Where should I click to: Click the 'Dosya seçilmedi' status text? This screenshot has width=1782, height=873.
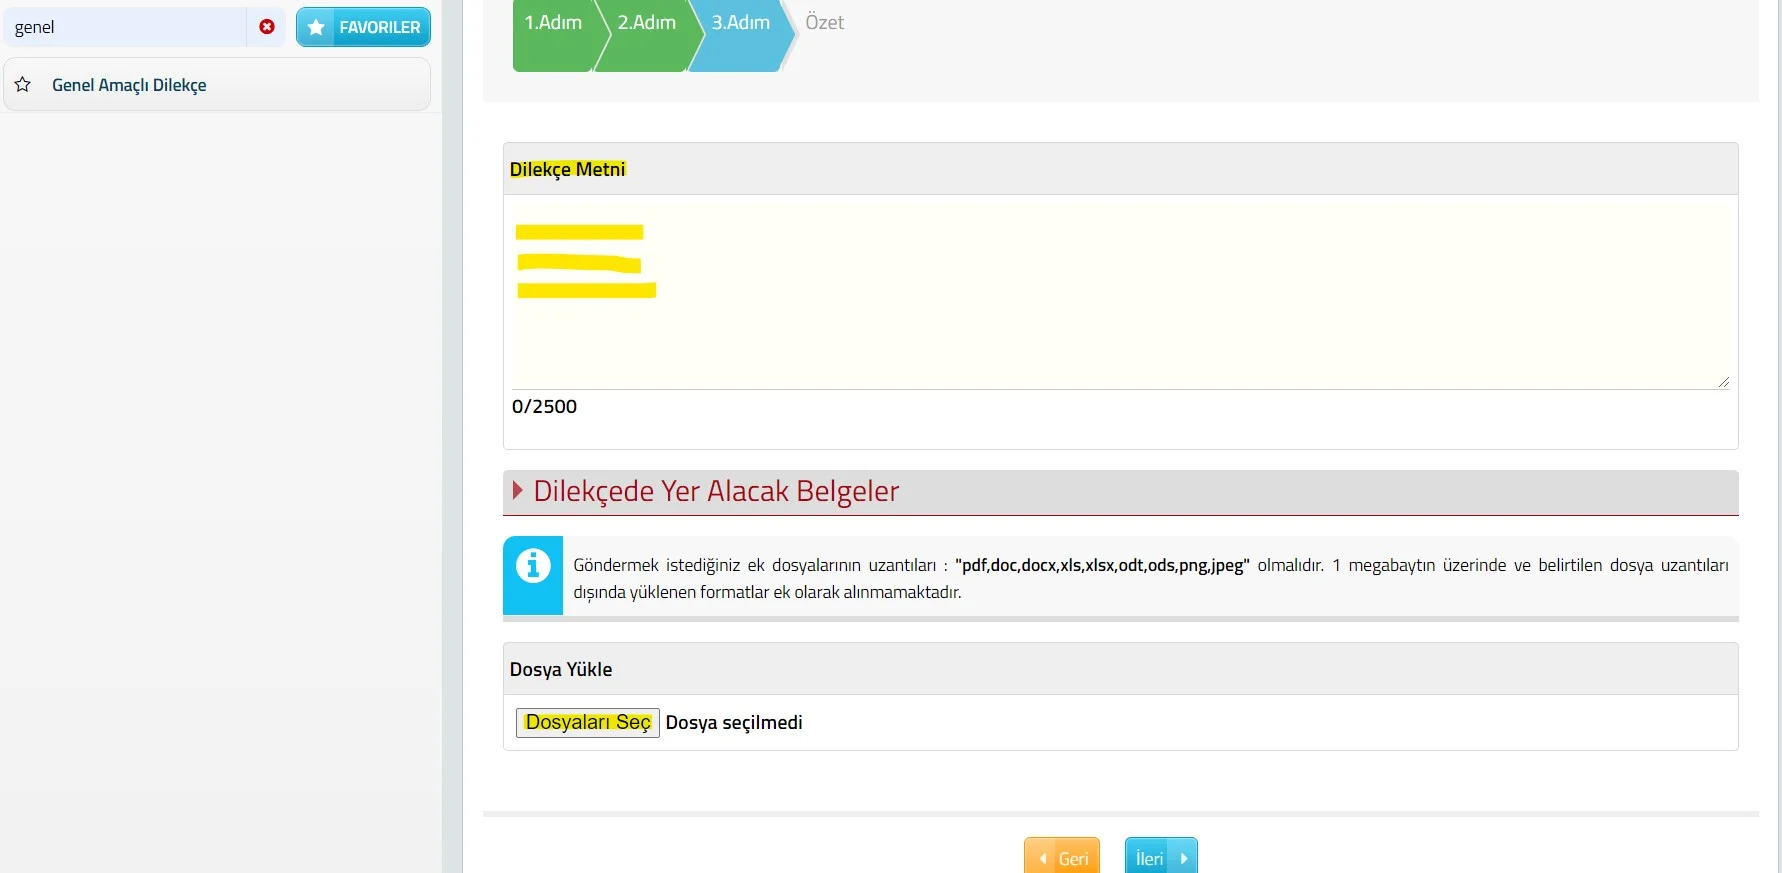pyautogui.click(x=734, y=722)
